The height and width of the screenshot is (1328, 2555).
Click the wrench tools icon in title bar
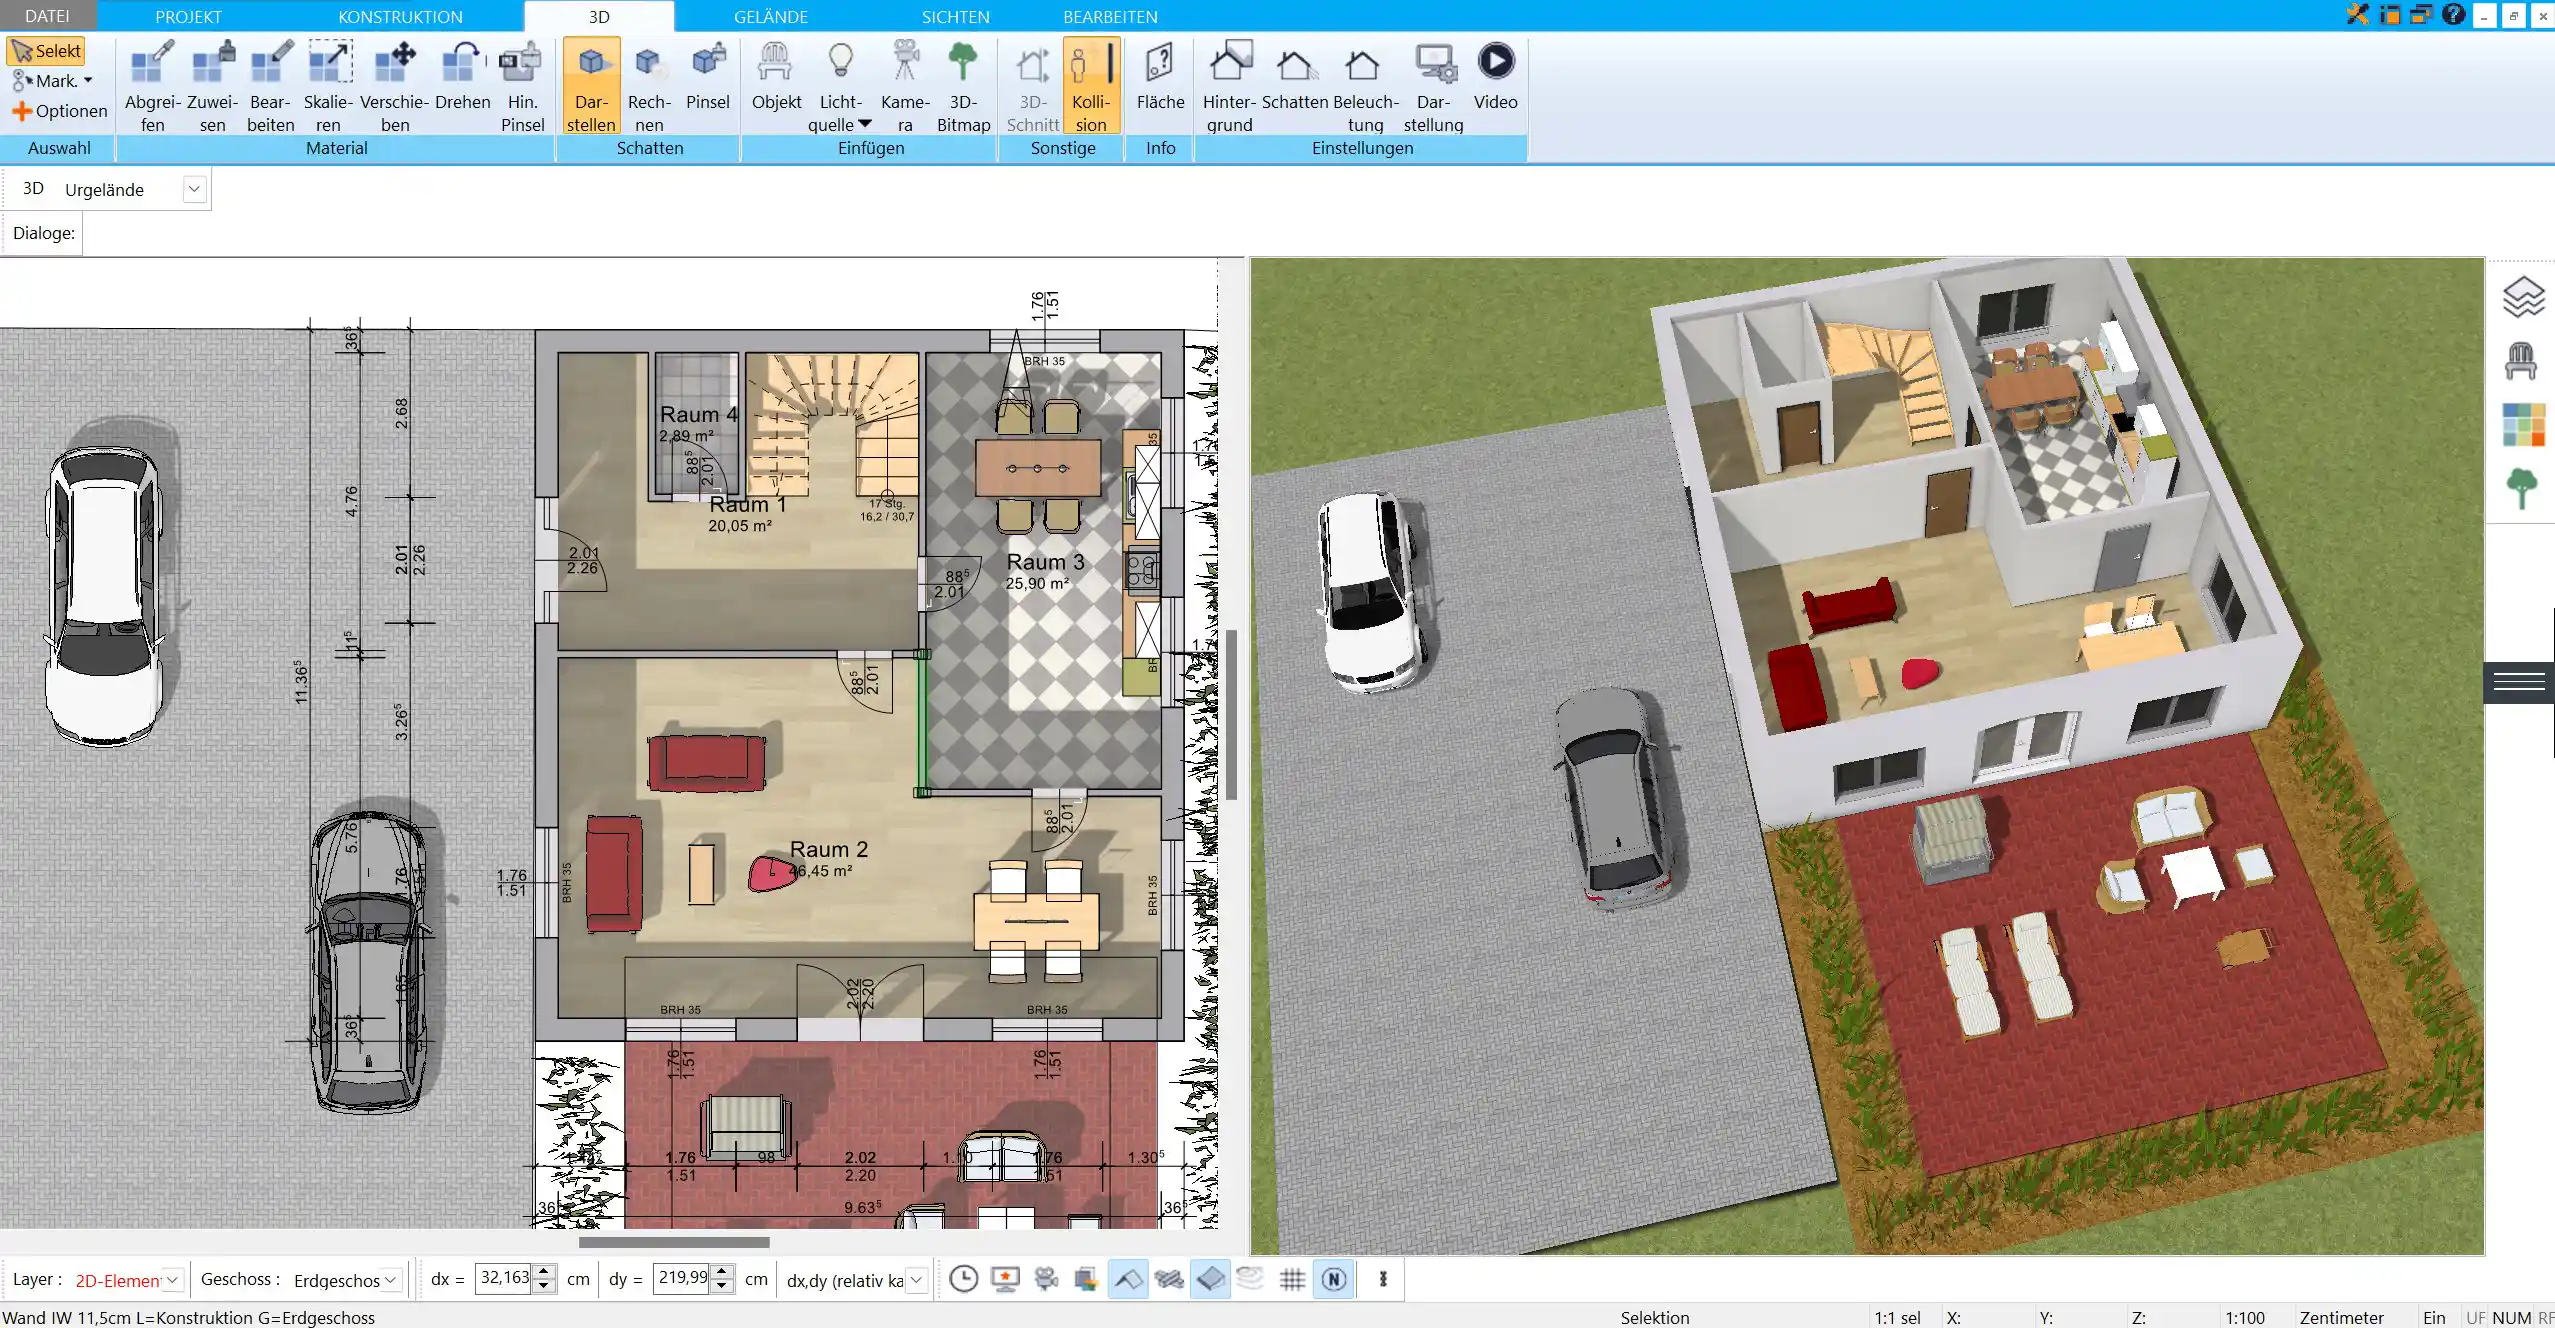(2358, 15)
